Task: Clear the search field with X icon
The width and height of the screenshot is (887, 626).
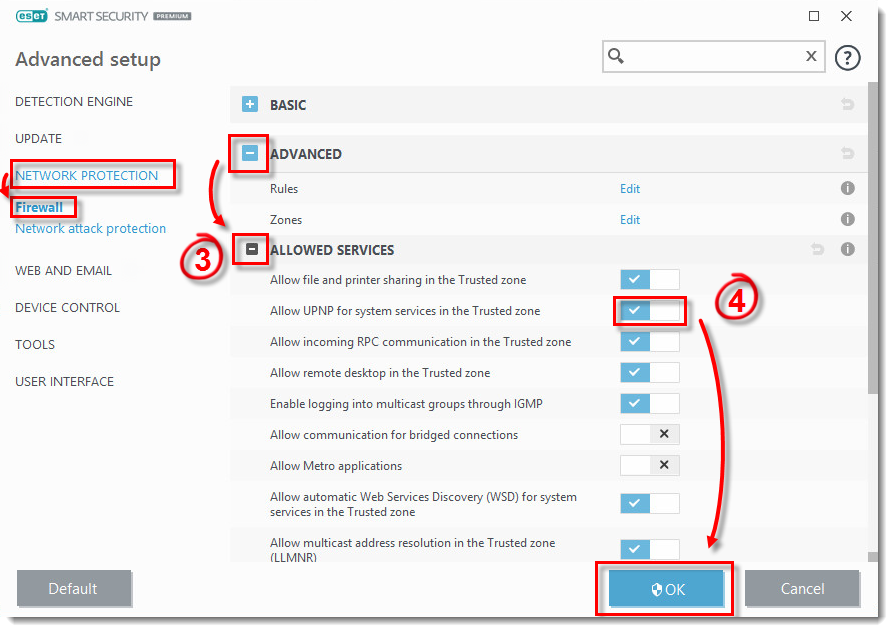Action: pos(811,56)
